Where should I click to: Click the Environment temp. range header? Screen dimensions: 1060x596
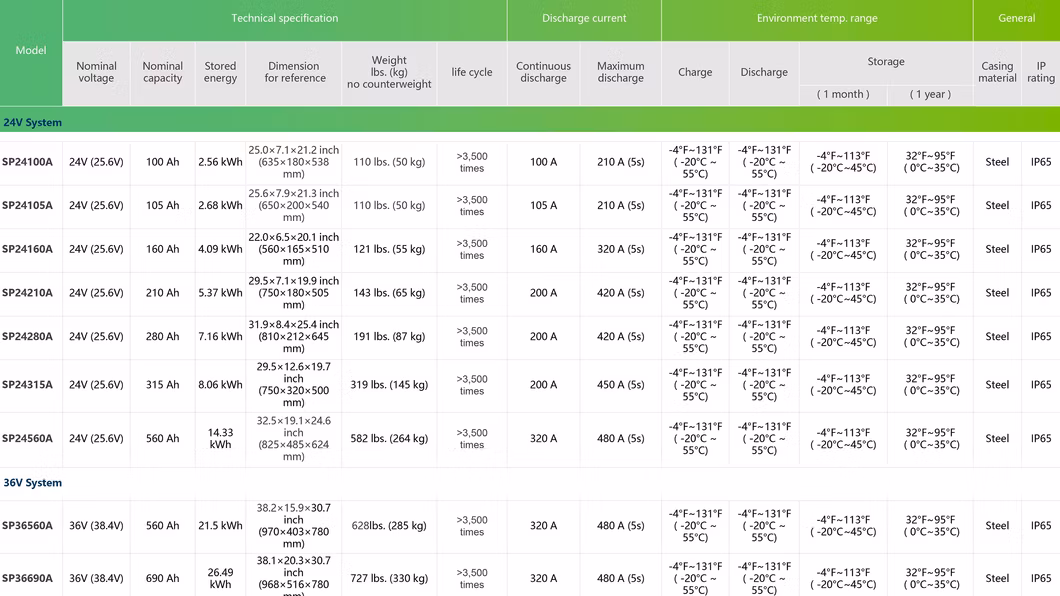[x=817, y=19]
